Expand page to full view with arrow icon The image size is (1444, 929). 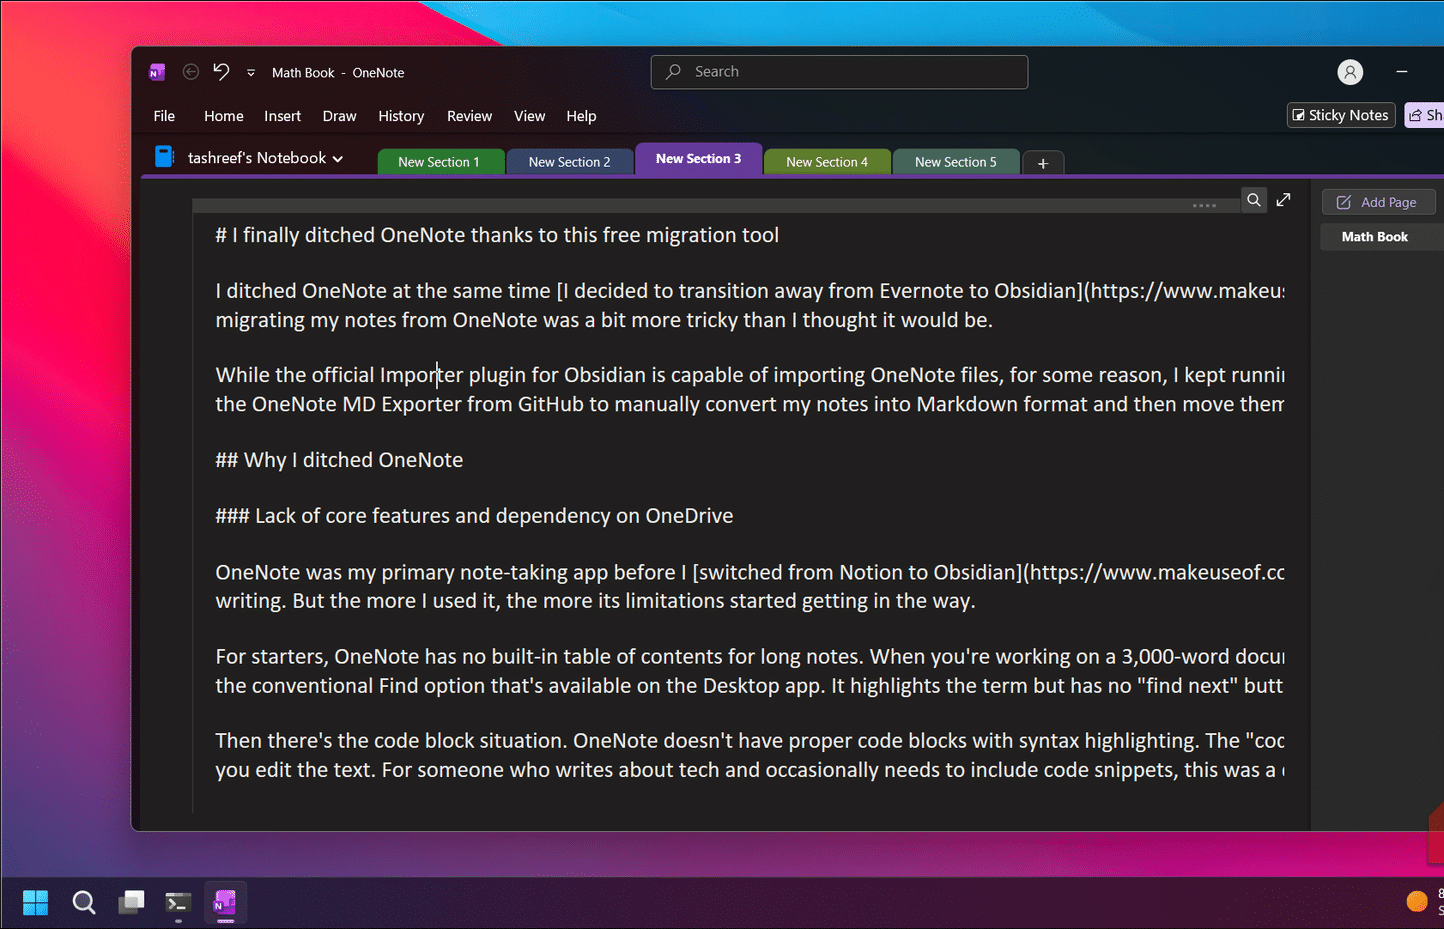pyautogui.click(x=1283, y=200)
